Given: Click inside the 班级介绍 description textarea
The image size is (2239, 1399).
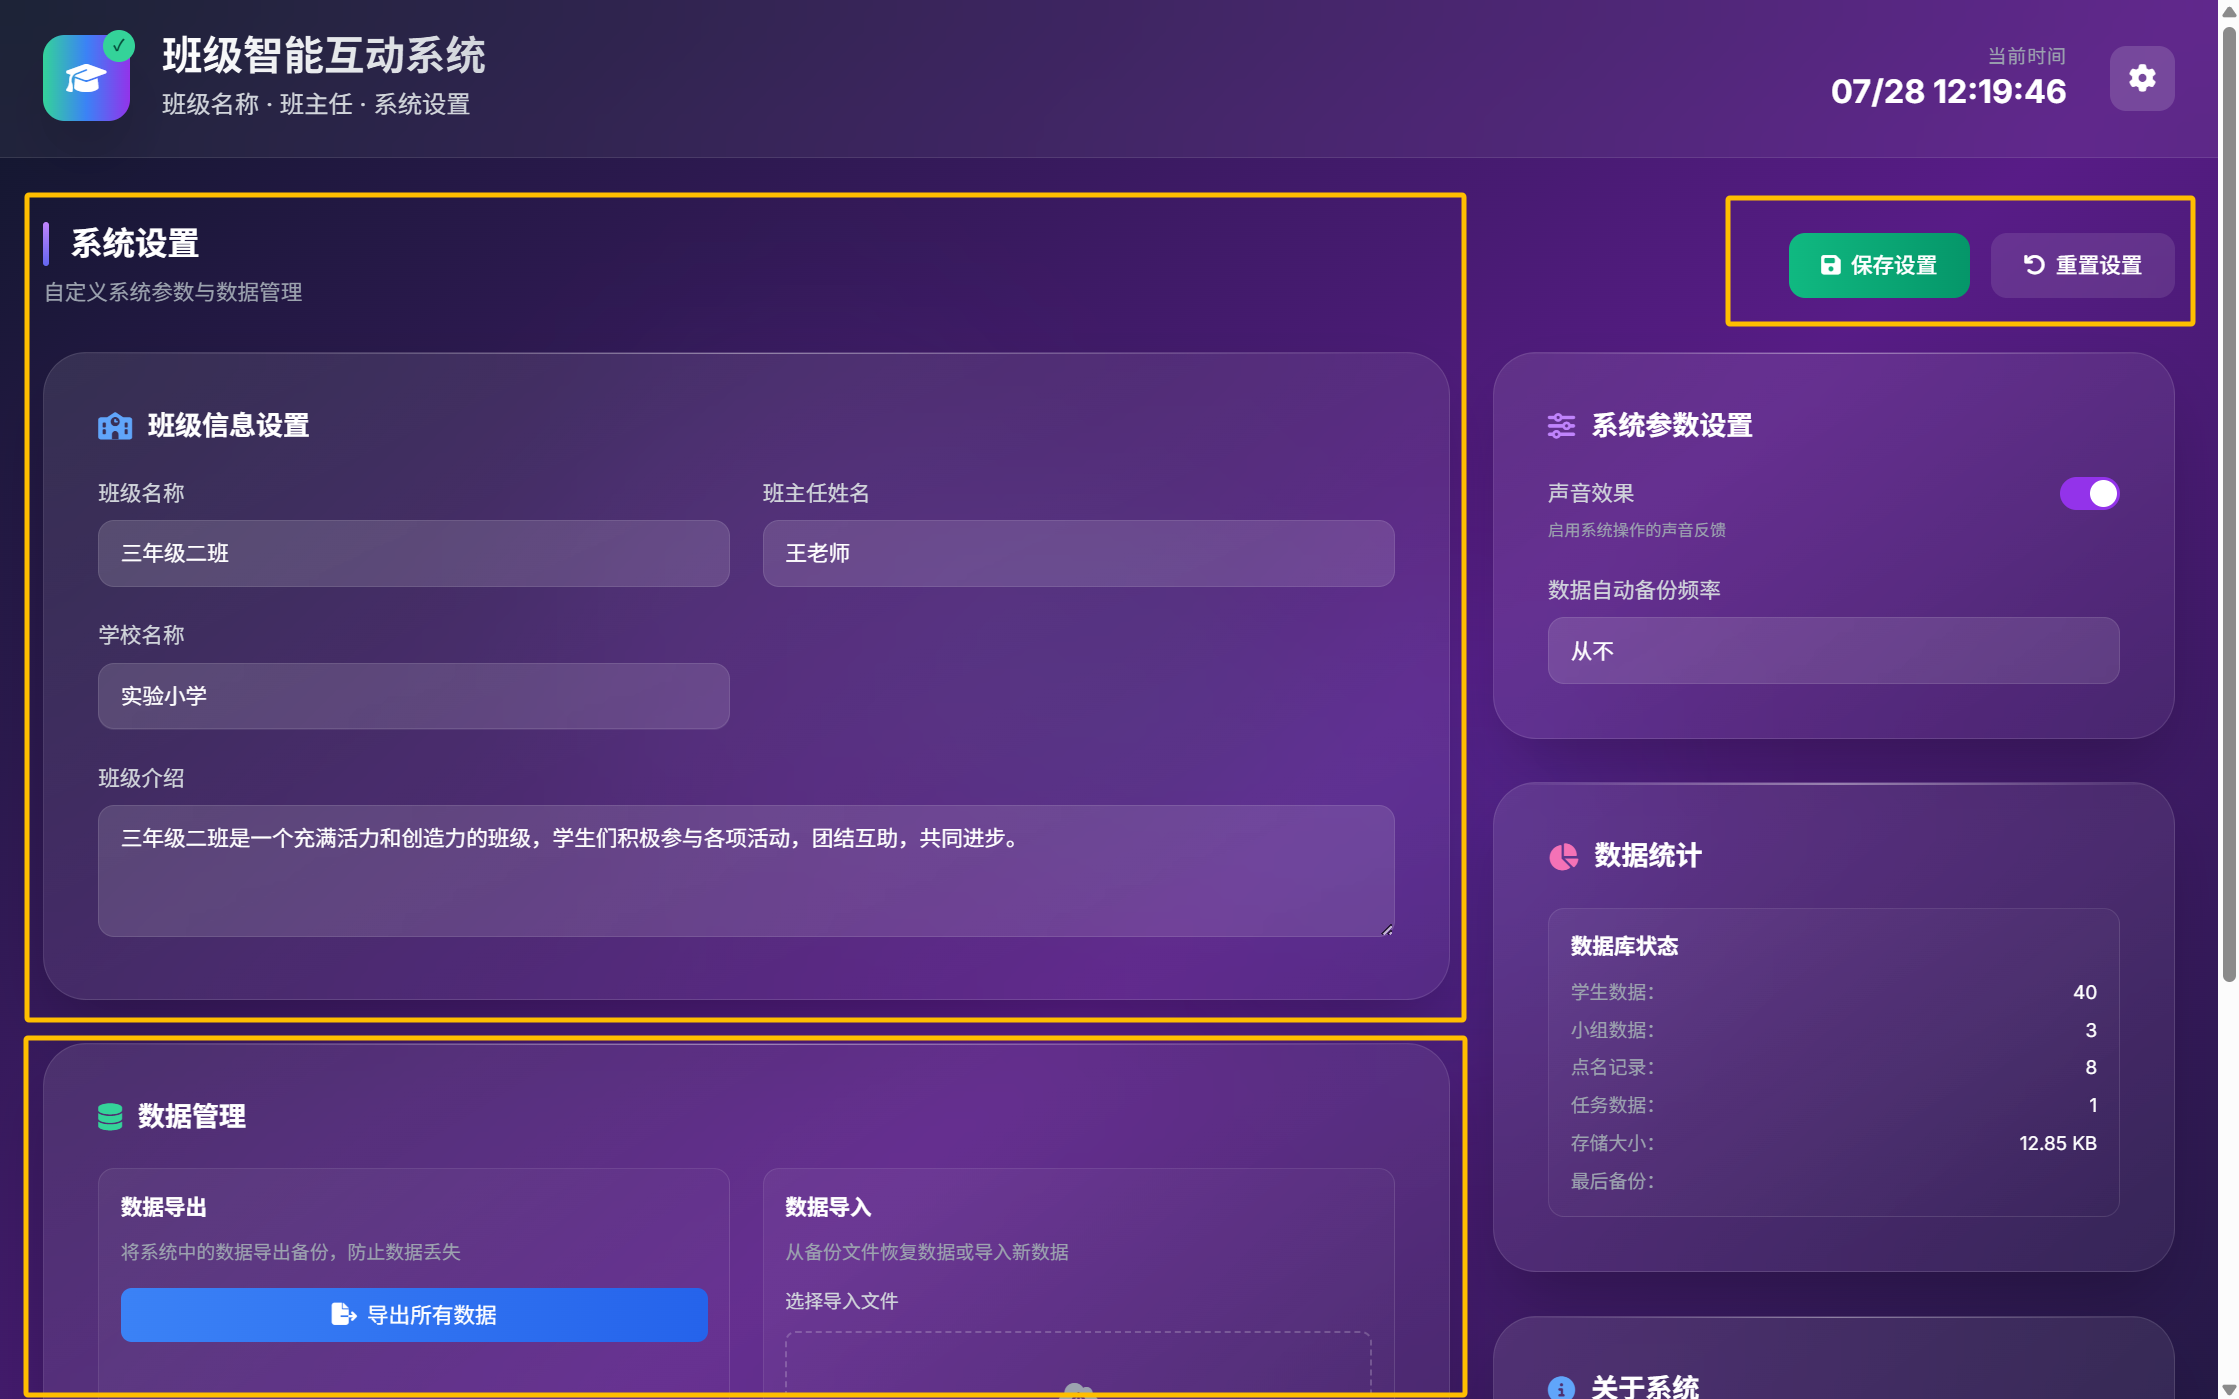Looking at the screenshot, I should (x=744, y=871).
